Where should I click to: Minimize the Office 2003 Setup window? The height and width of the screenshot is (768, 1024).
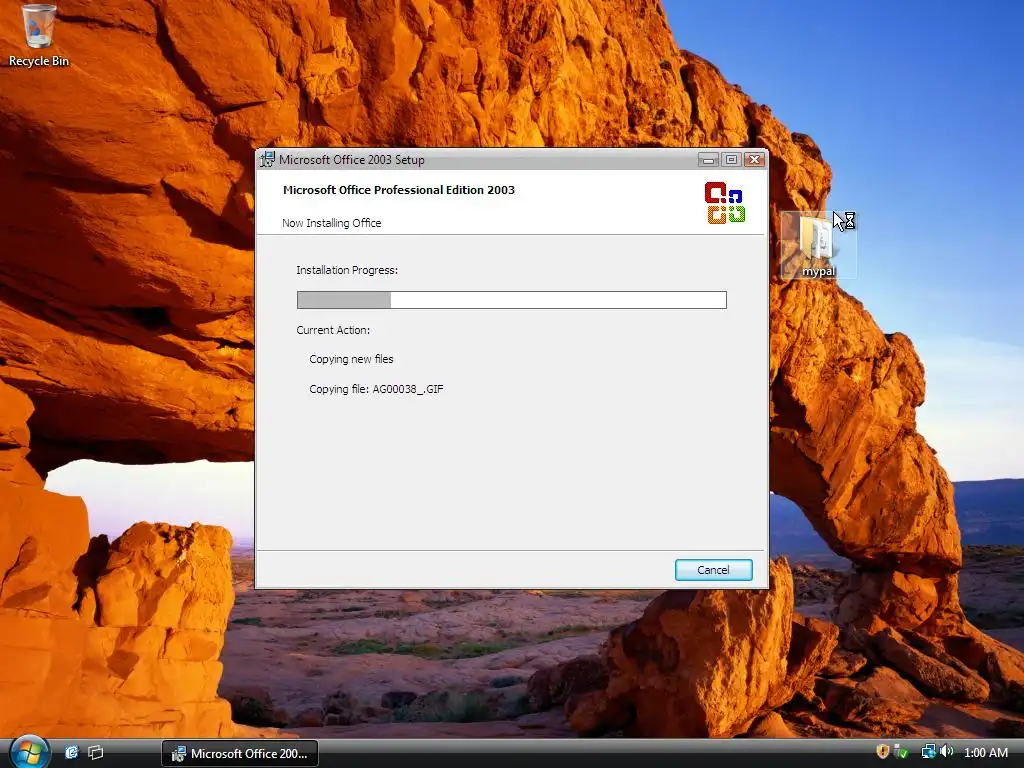(708, 159)
